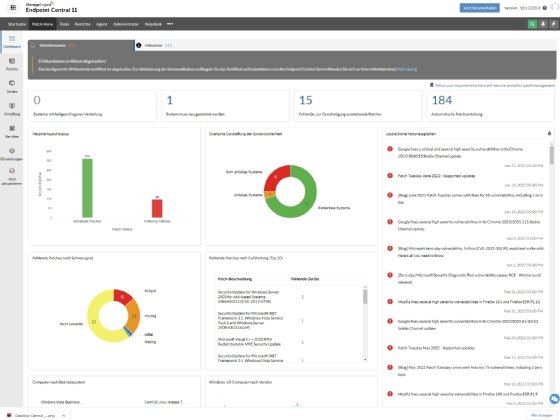The width and height of the screenshot is (560, 420).
Task: Click the blue purchase button at top
Action: 479,8
